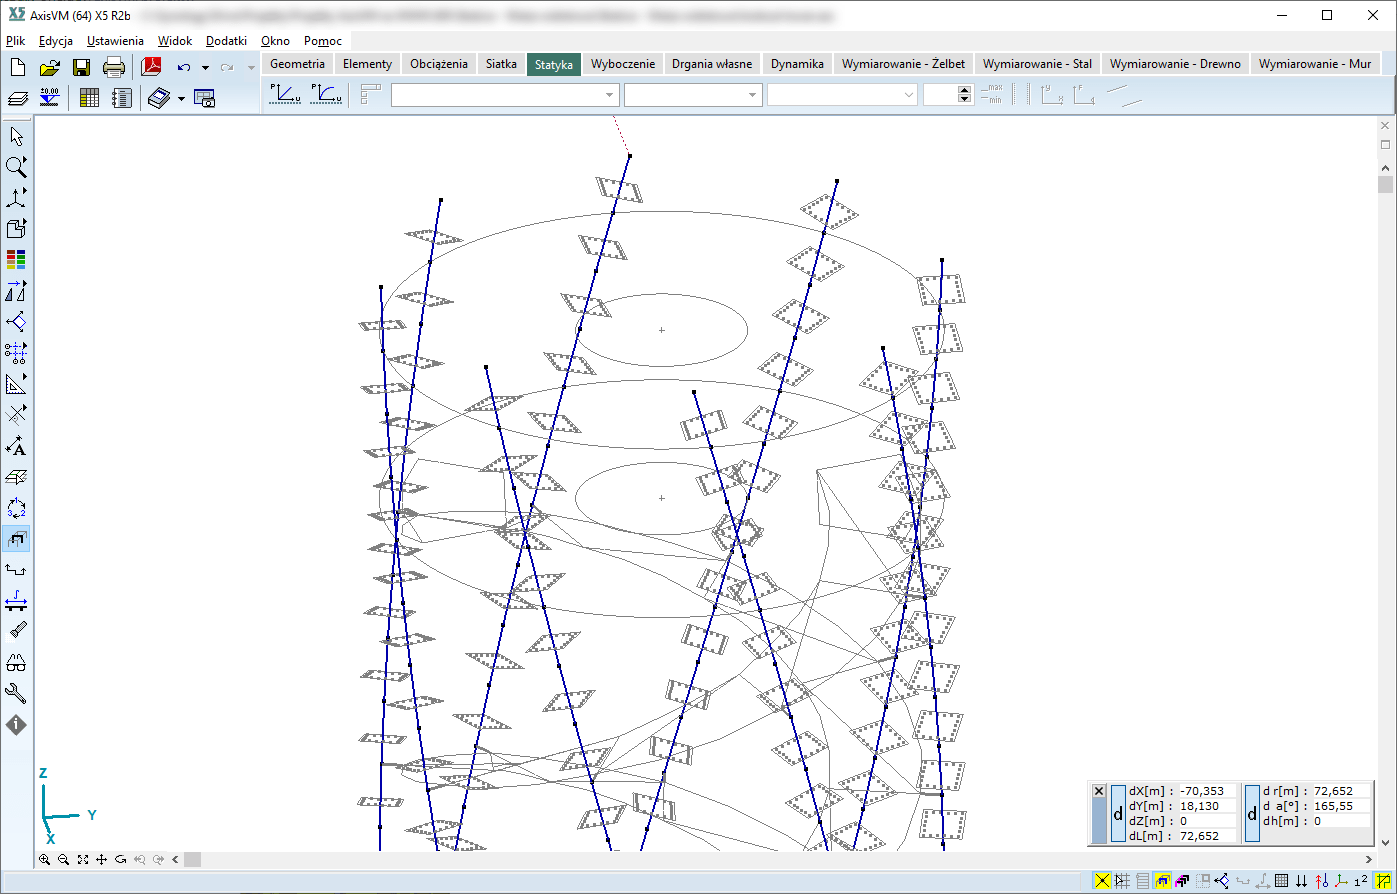Expand the undo history dropdown arrow
The image size is (1397, 894).
[205, 68]
